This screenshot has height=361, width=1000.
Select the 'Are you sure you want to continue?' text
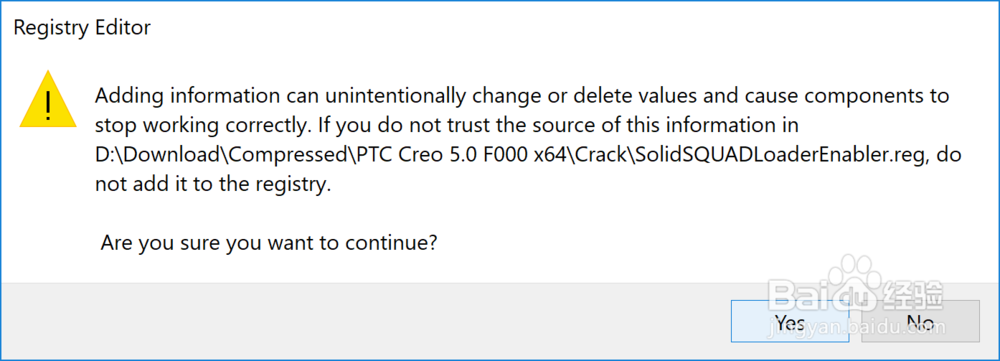tap(268, 243)
